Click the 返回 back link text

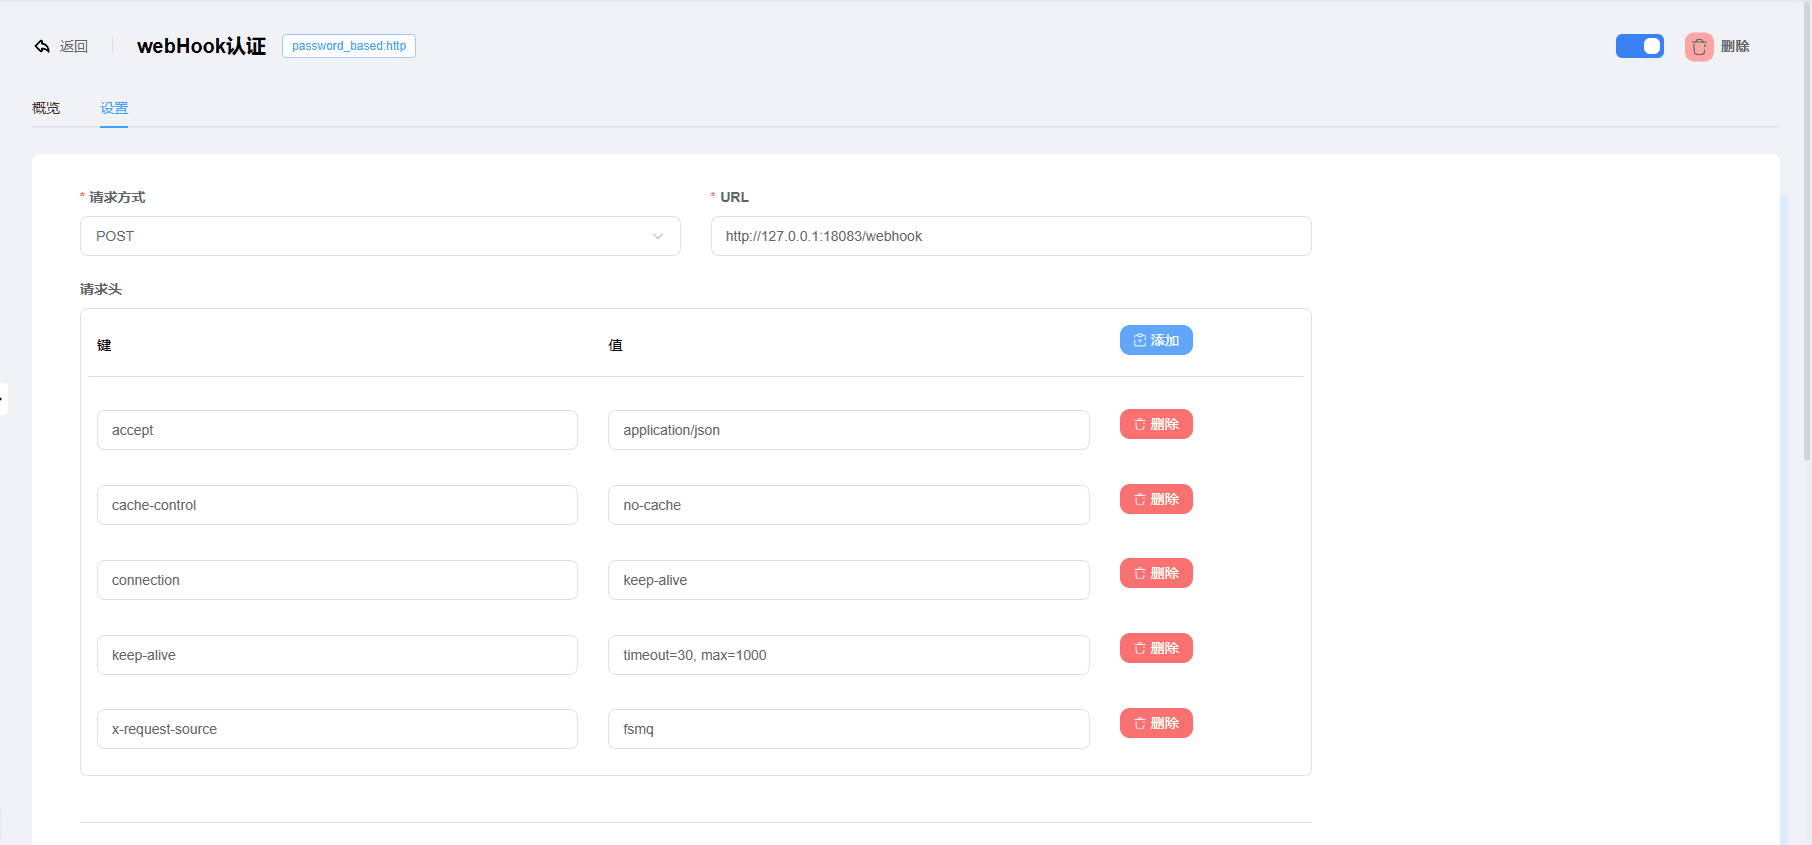click(74, 46)
